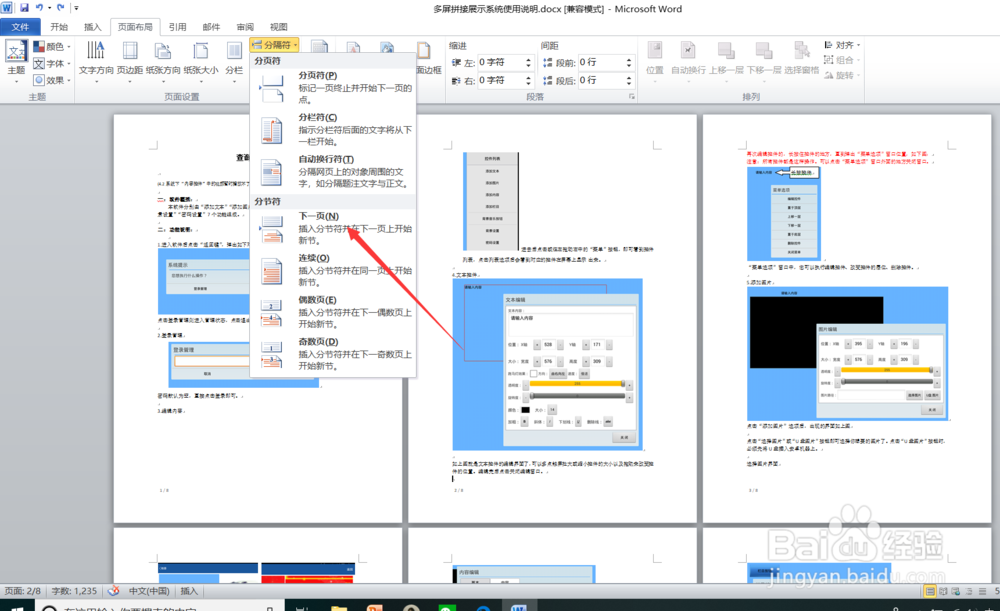Screen dimensions: 1000x611
Task: Open the 对齐 align dropdown
Action: pos(842,45)
